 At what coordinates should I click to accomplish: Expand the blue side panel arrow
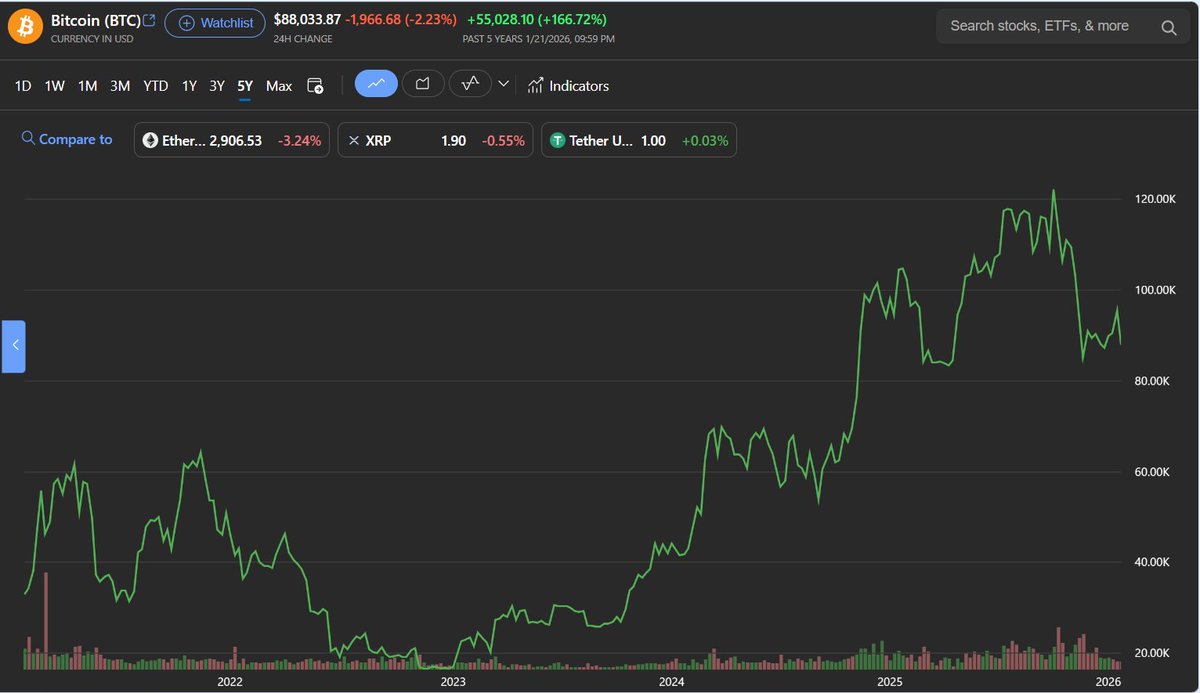coord(14,346)
